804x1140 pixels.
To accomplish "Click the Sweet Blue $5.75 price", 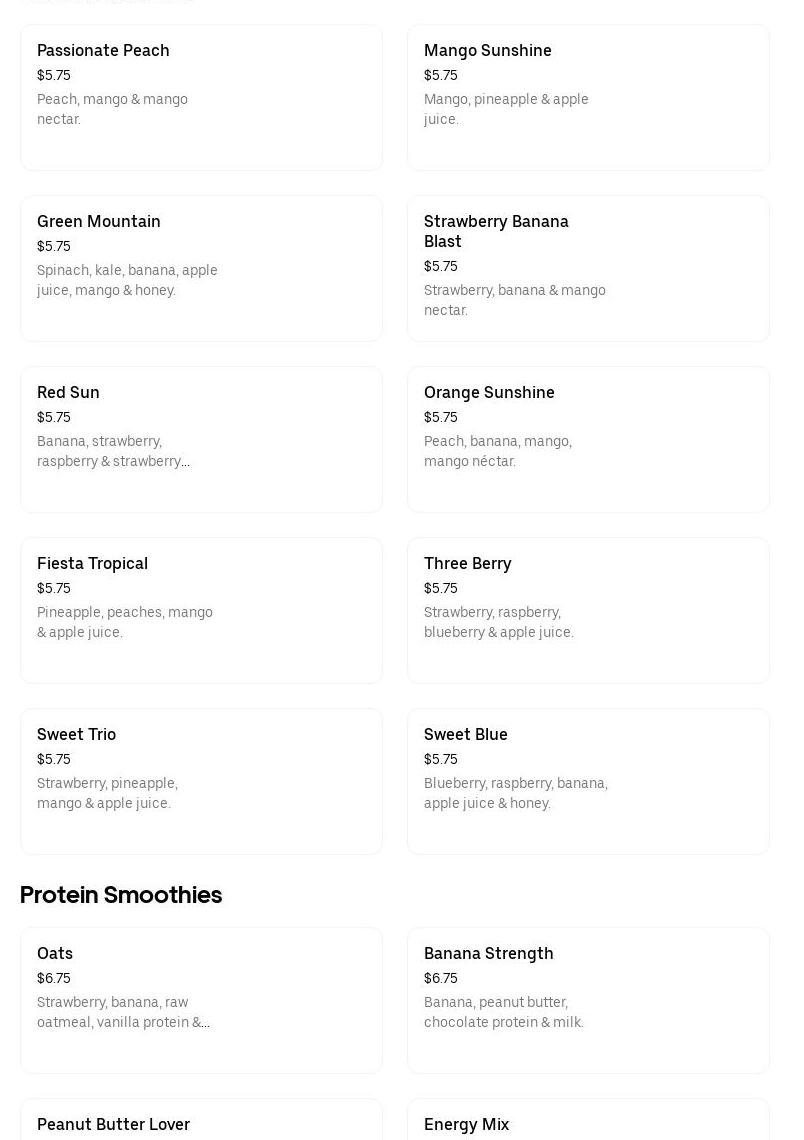I will click(441, 759).
